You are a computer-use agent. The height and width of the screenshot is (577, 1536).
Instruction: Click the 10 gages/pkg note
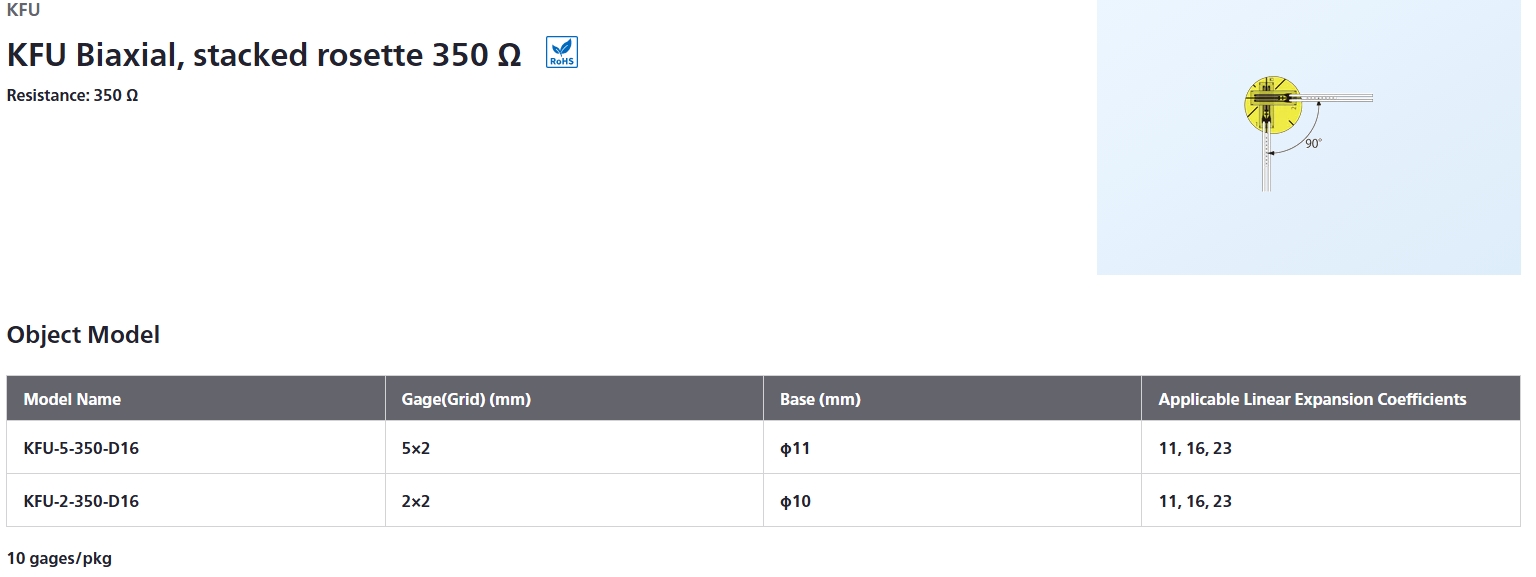[x=59, y=558]
